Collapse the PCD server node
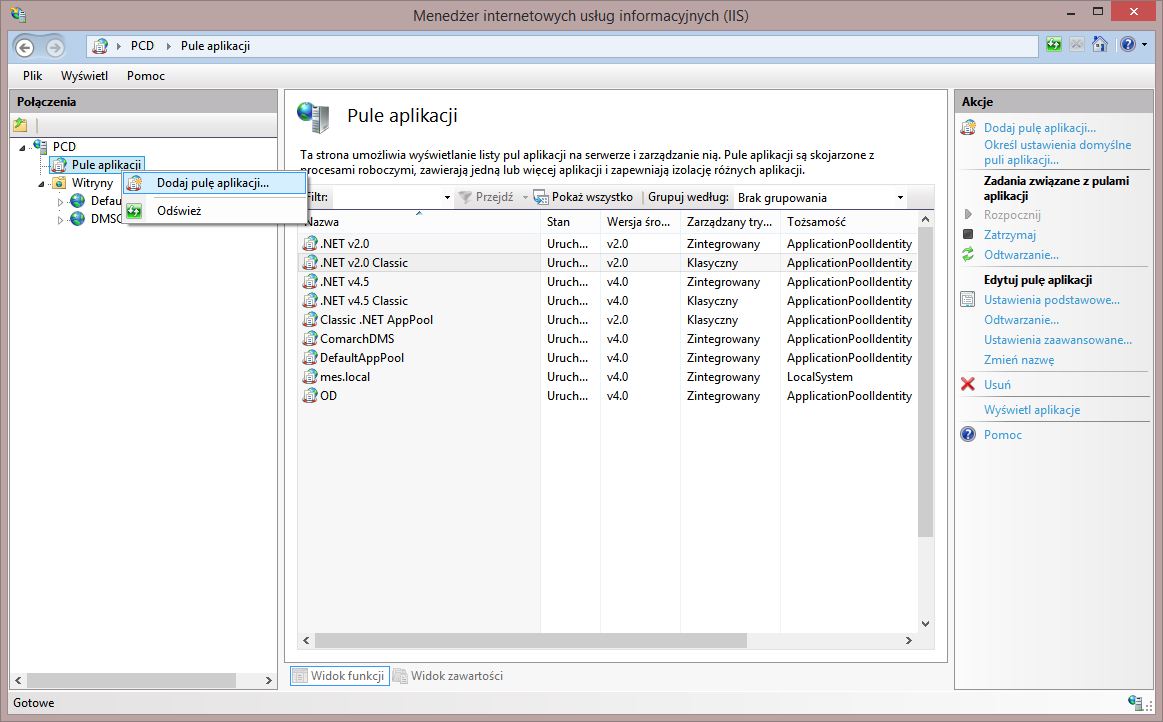The height and width of the screenshot is (722, 1163). [23, 147]
